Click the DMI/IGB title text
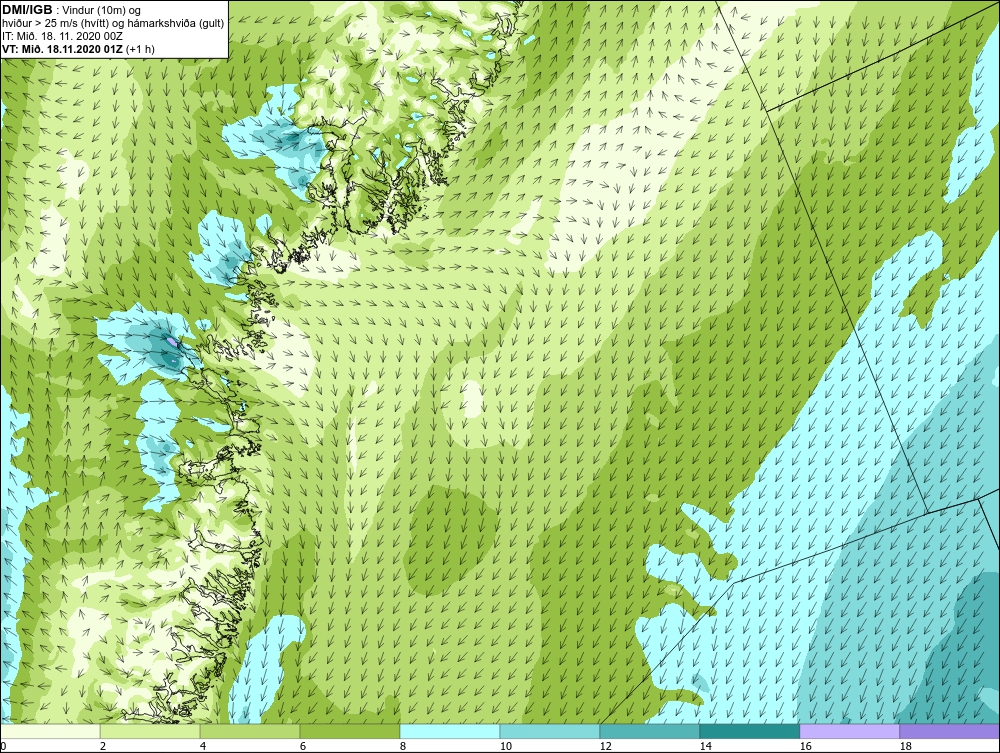Viewport: 1000px width, 753px height. (x=27, y=10)
